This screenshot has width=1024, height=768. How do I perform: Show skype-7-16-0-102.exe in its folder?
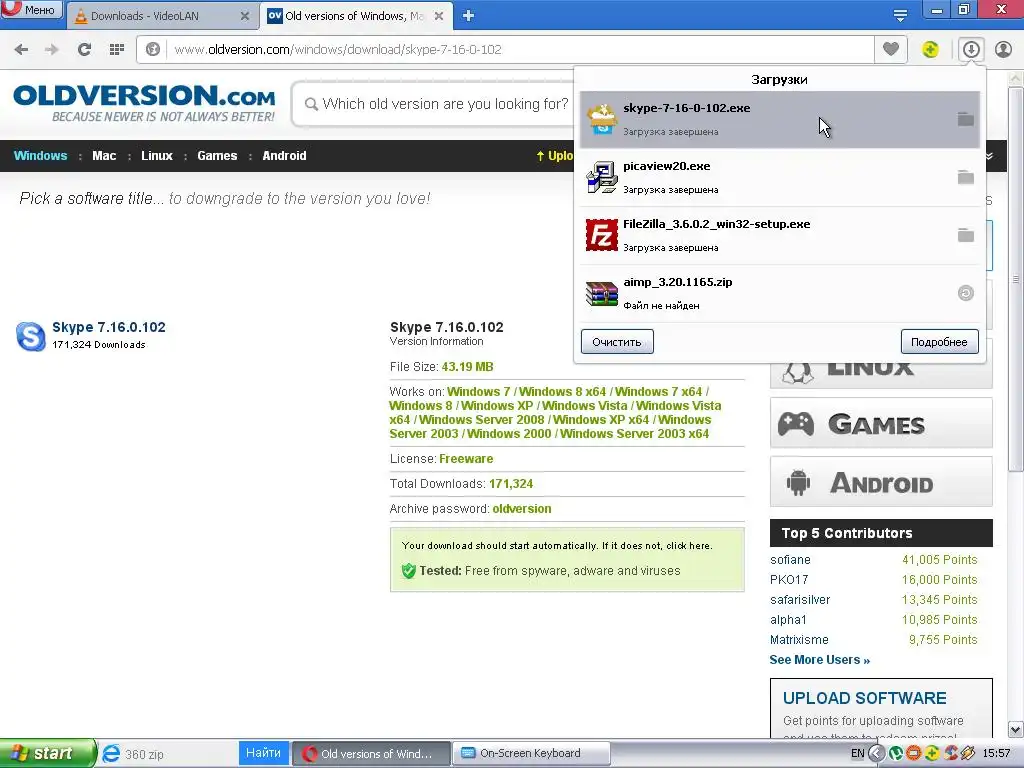coord(965,120)
